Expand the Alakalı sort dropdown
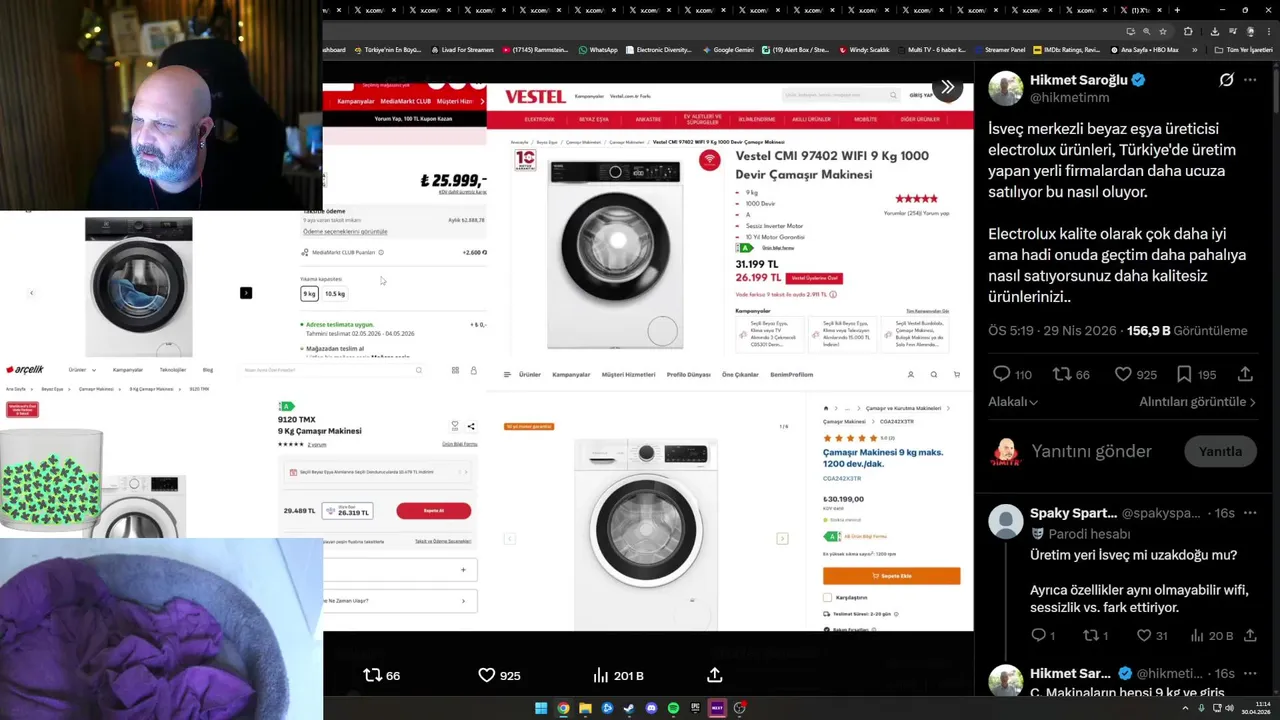Image resolution: width=1280 pixels, height=720 pixels. tap(1013, 401)
